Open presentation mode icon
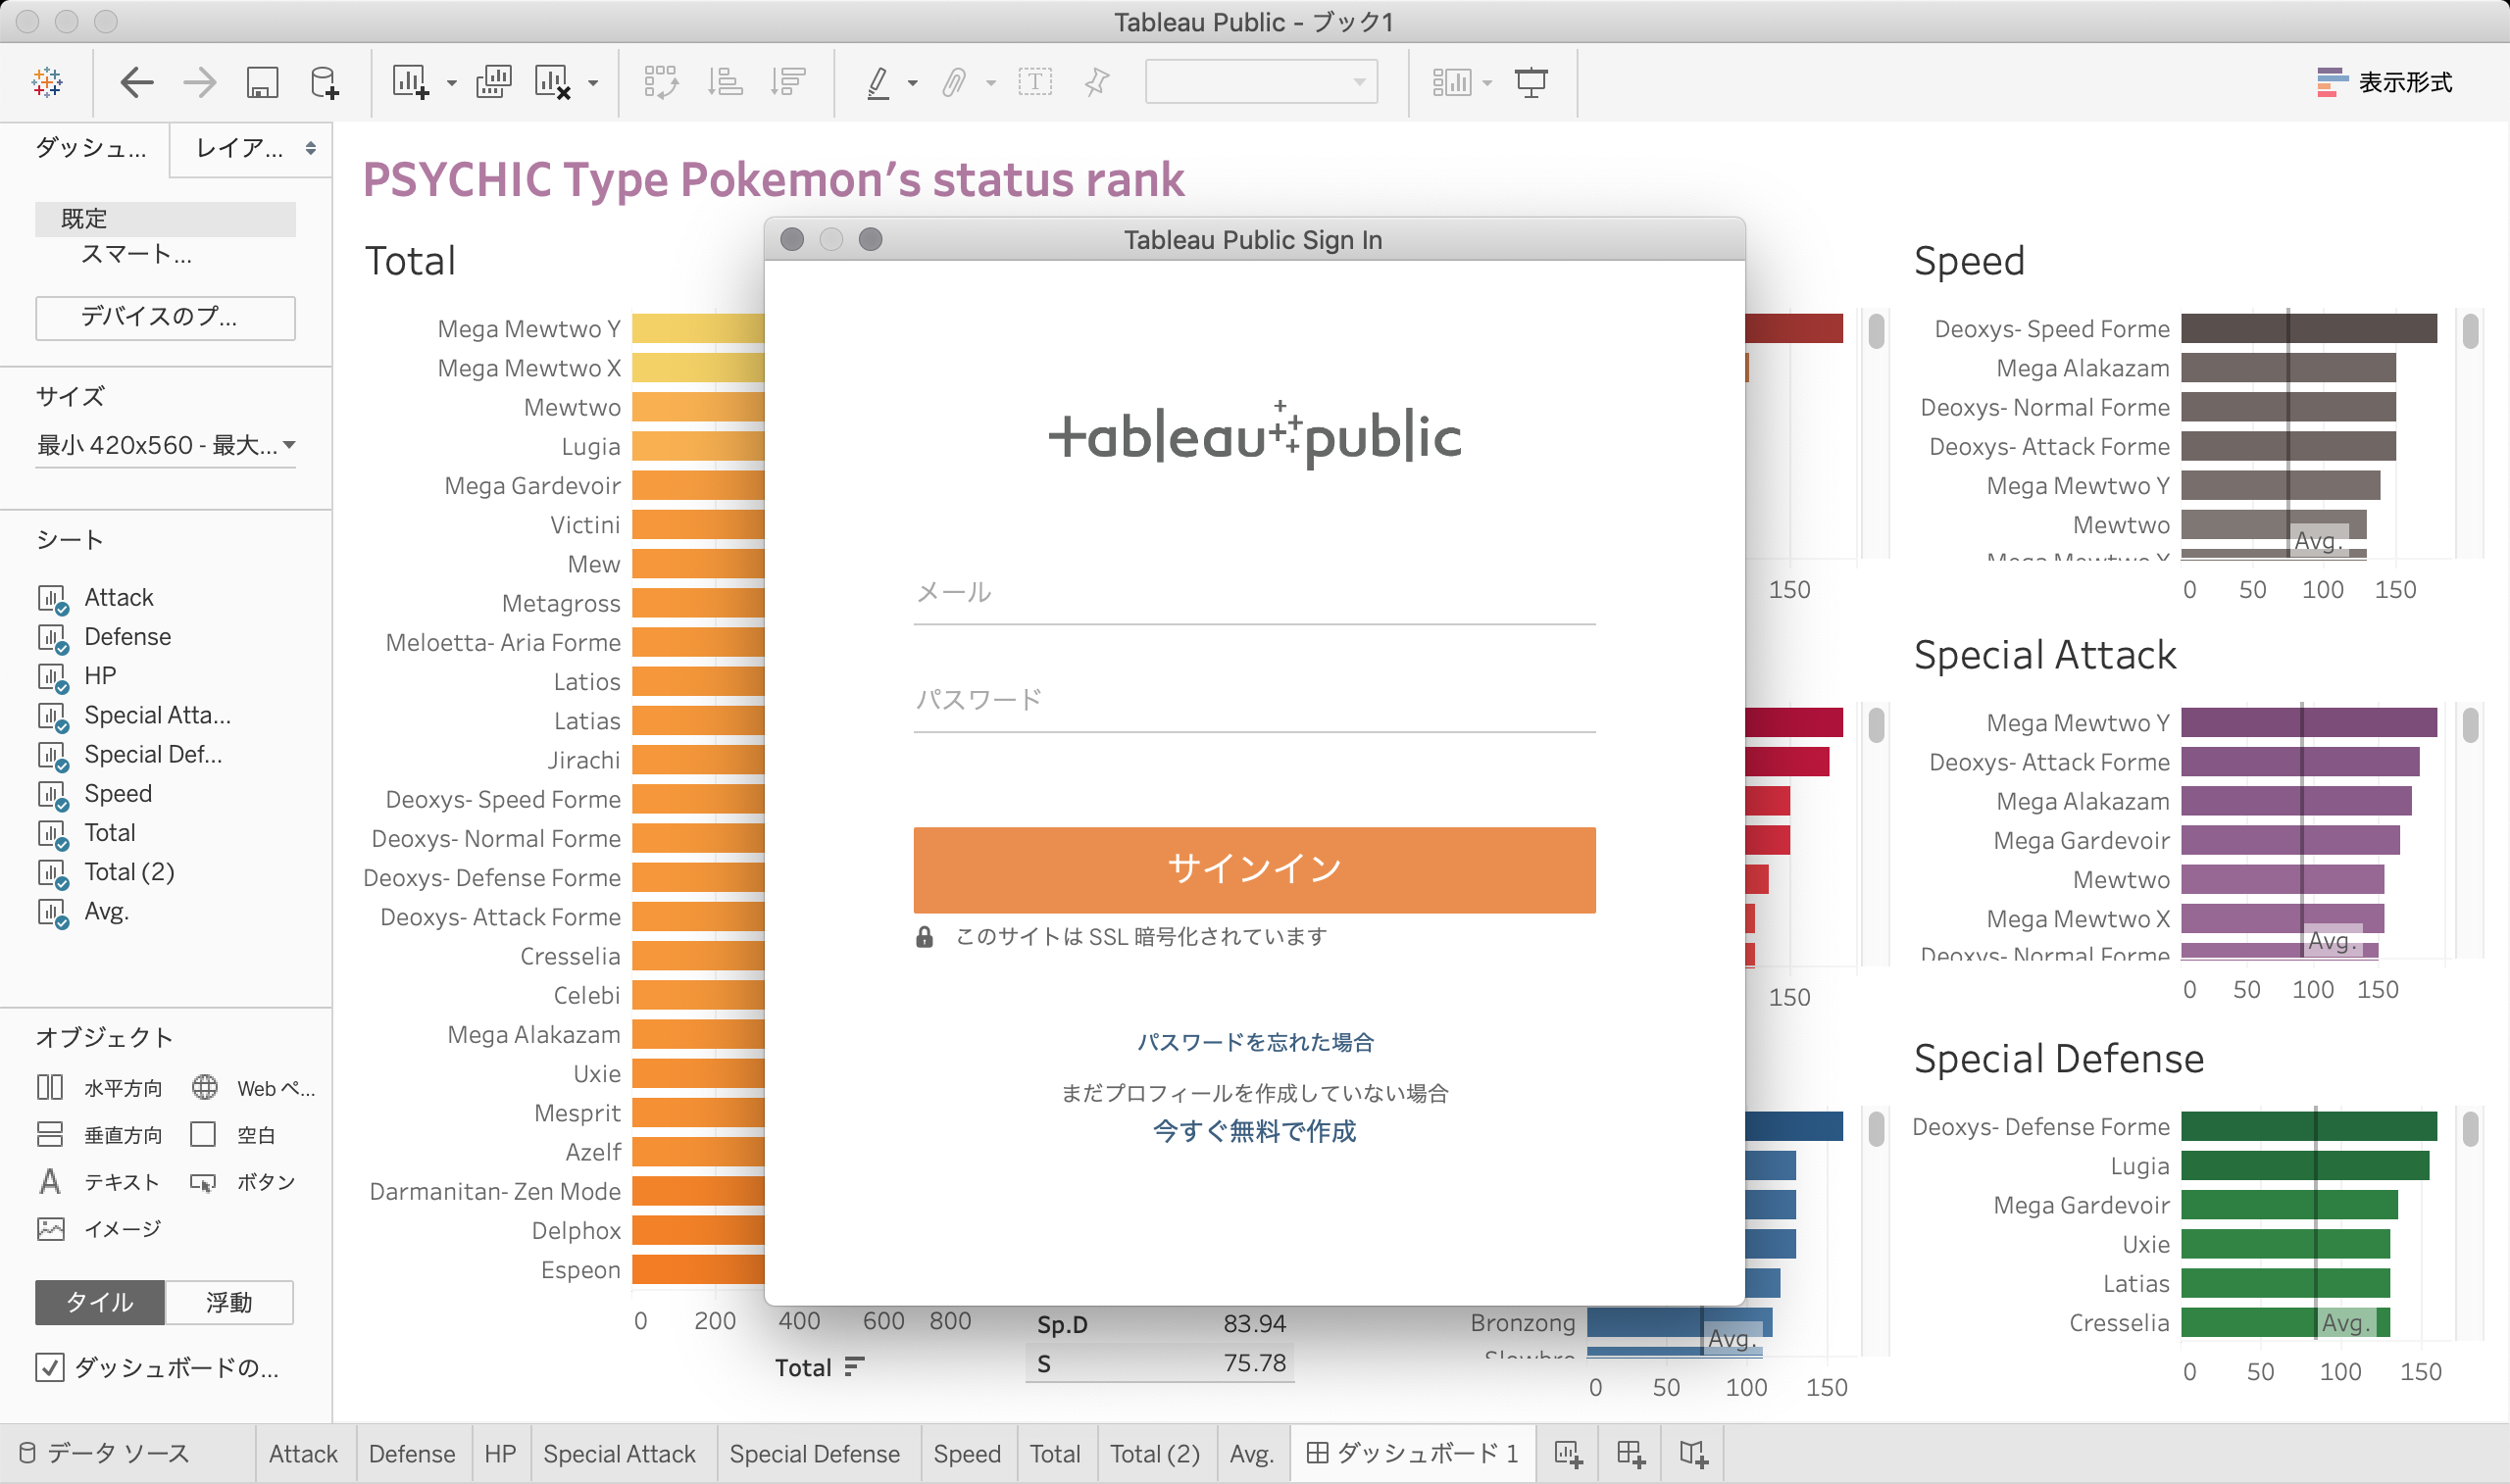 [x=1531, y=82]
